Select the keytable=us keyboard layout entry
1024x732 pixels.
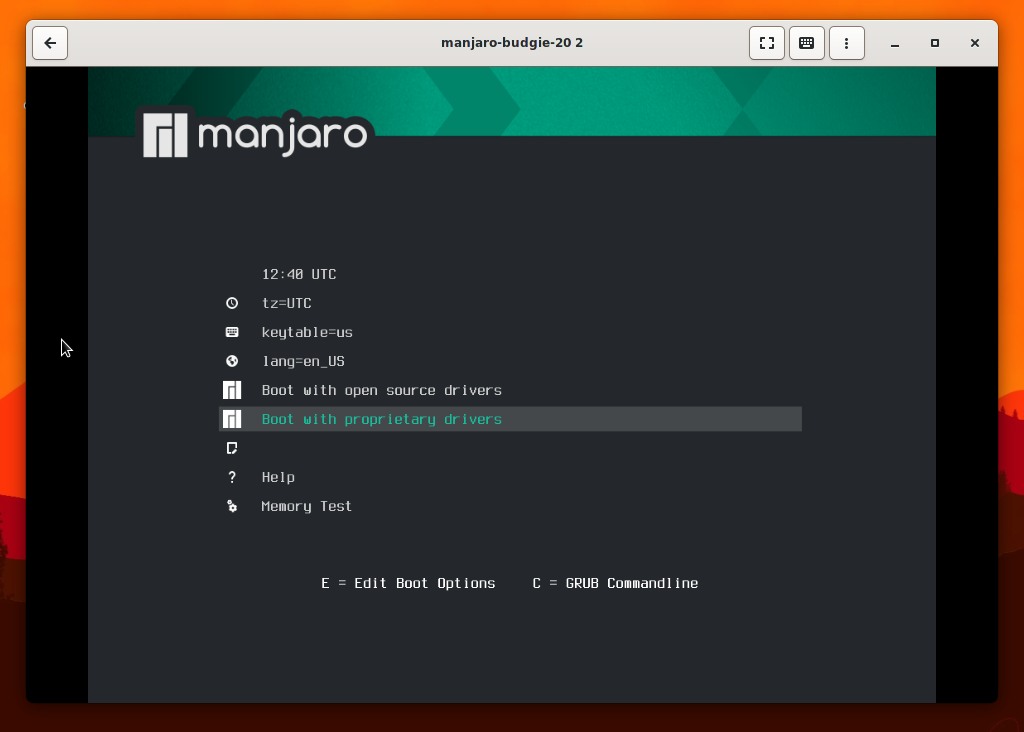coord(307,332)
